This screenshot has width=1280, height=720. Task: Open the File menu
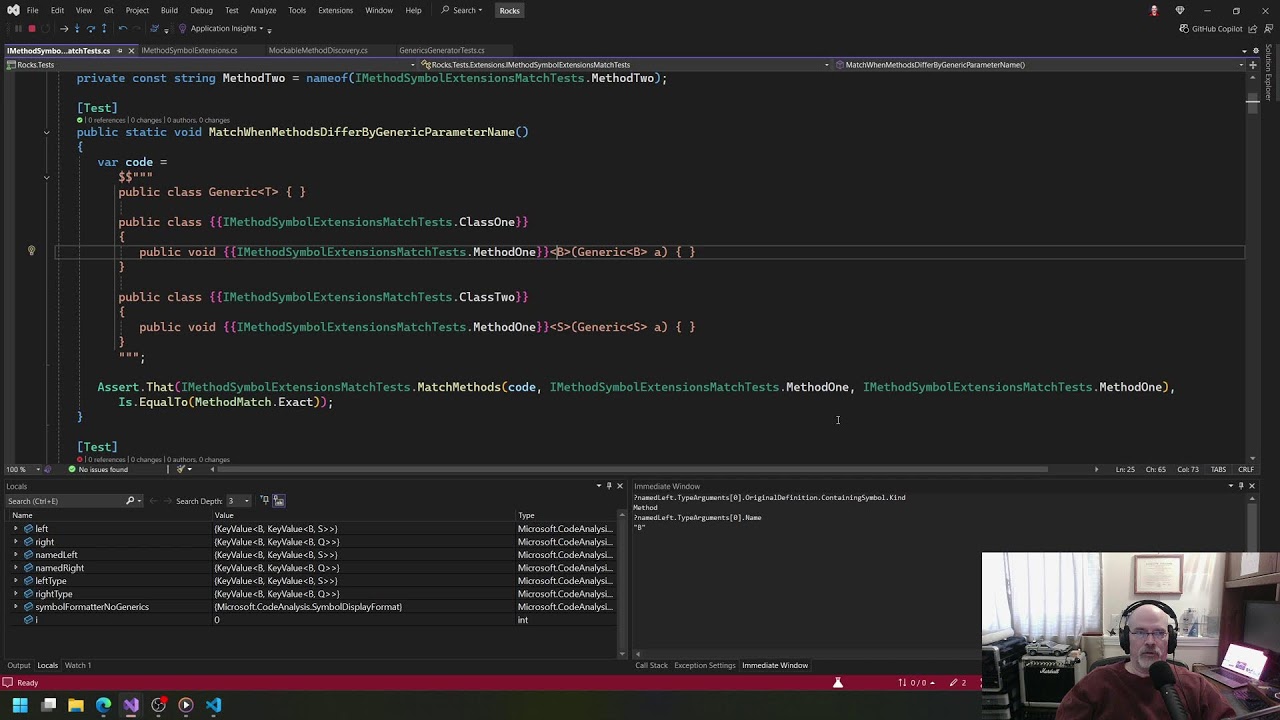coord(33,10)
